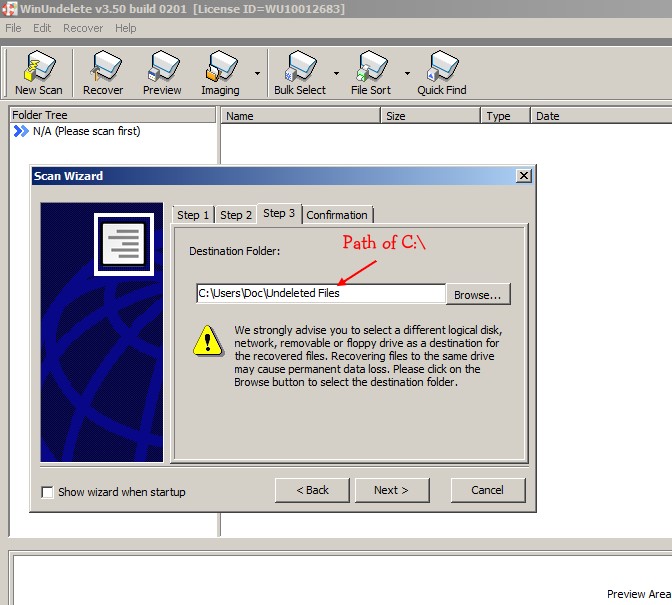Go to the Confirmation tab
Screen dimensions: 672x605
click(x=337, y=215)
